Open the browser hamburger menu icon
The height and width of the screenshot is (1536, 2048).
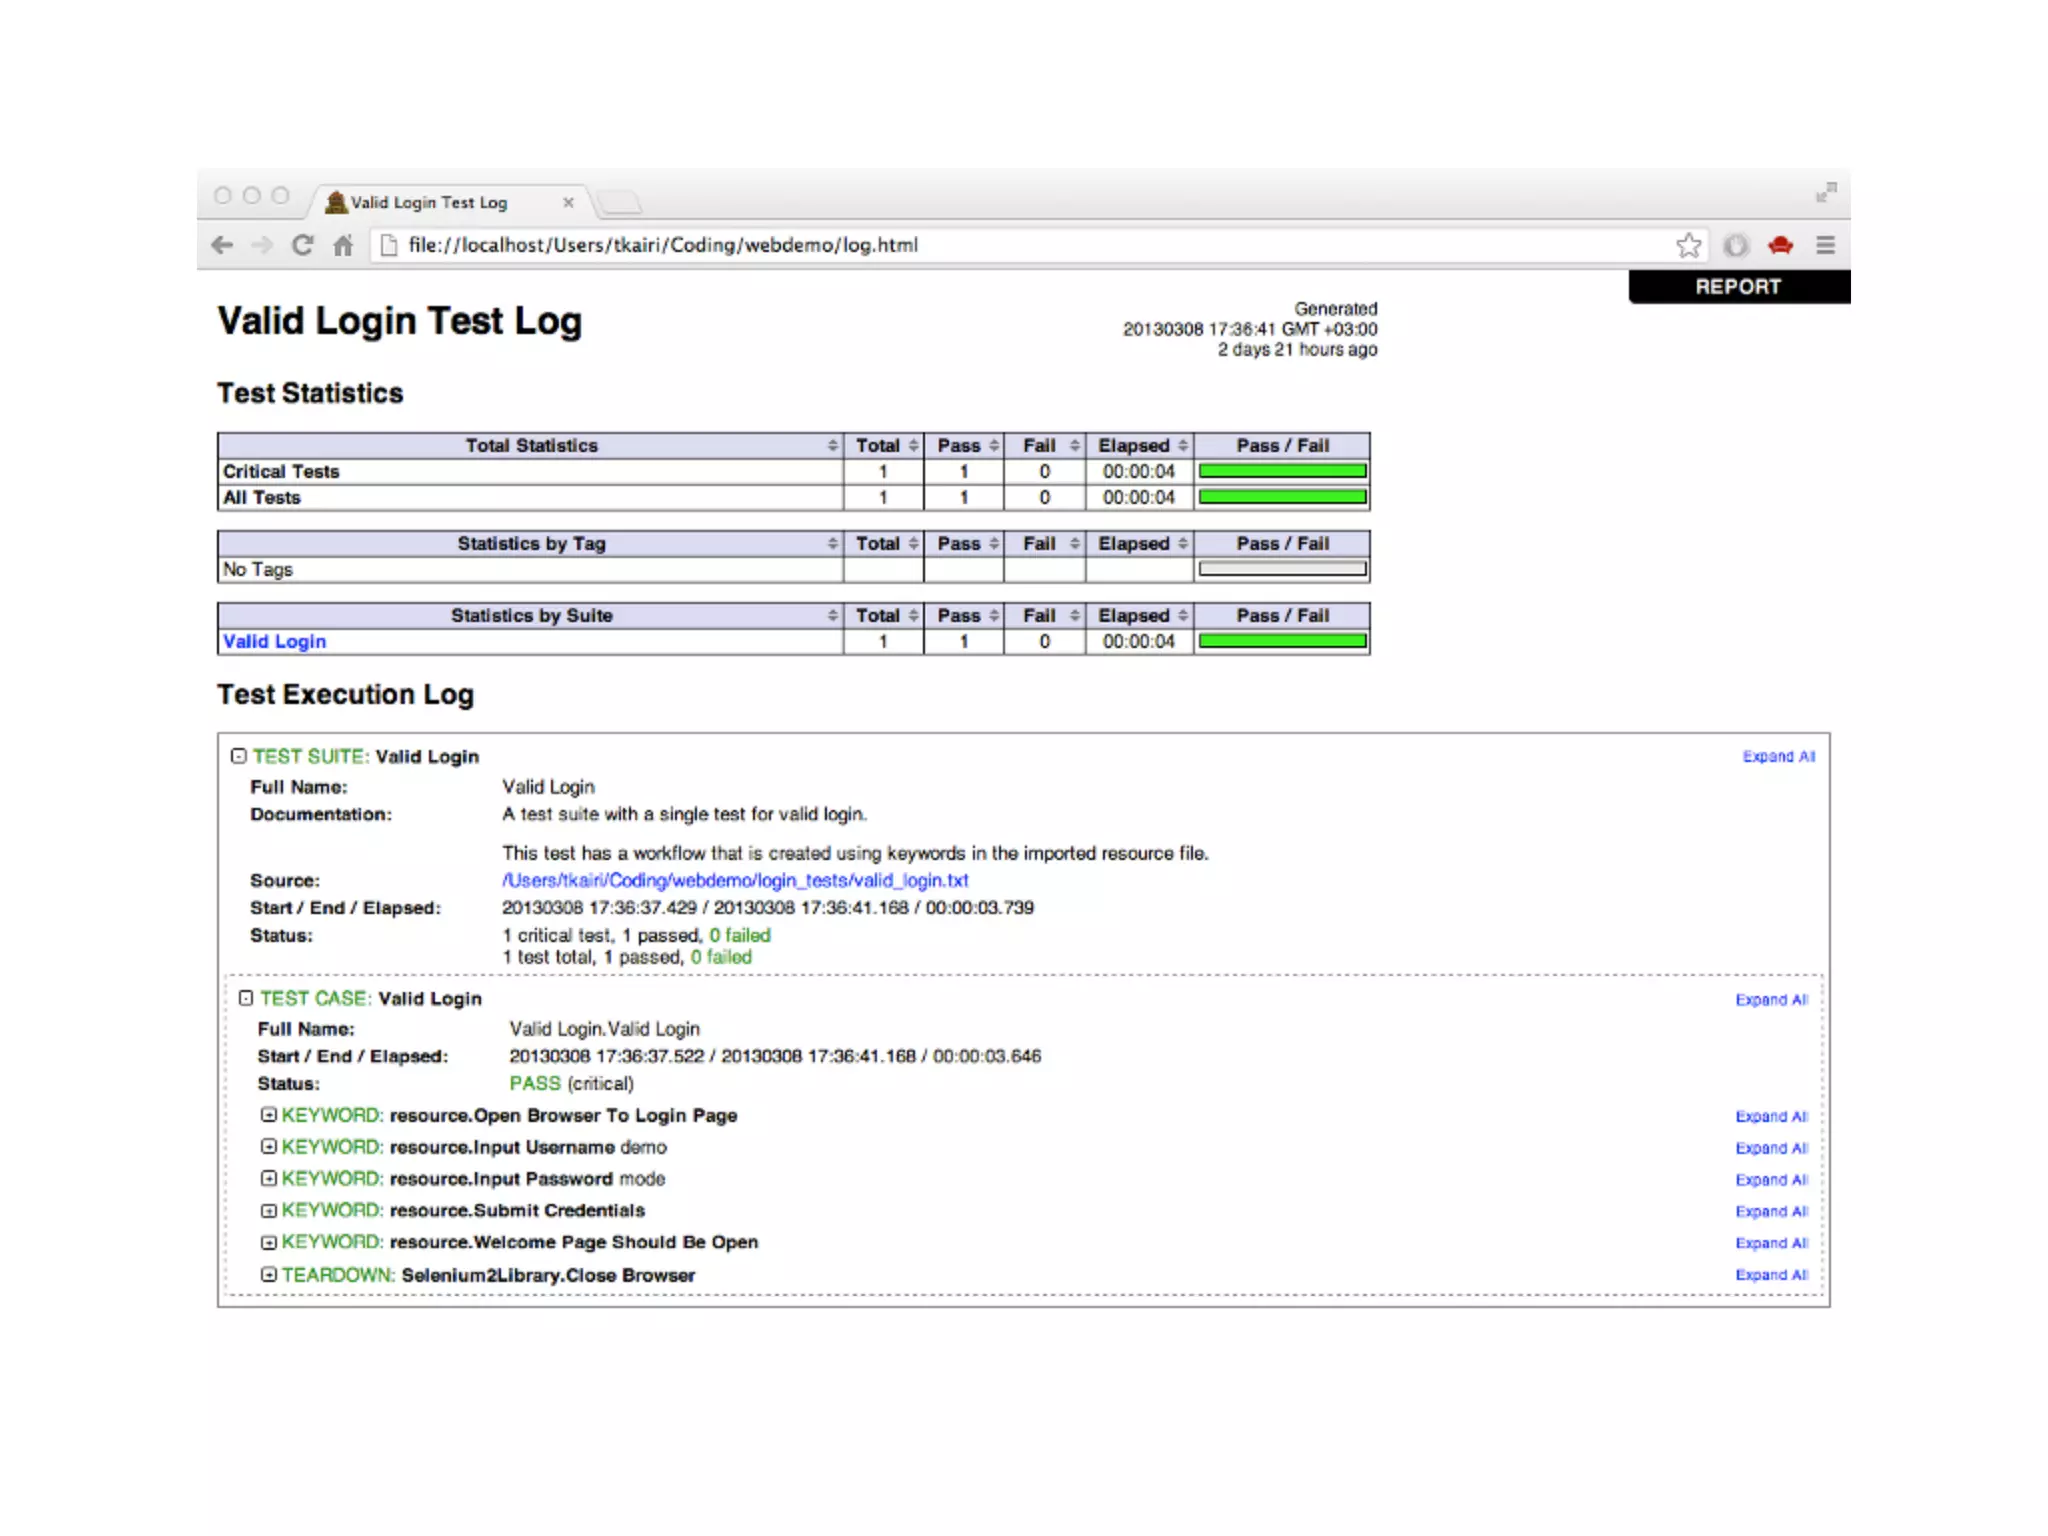[1825, 245]
